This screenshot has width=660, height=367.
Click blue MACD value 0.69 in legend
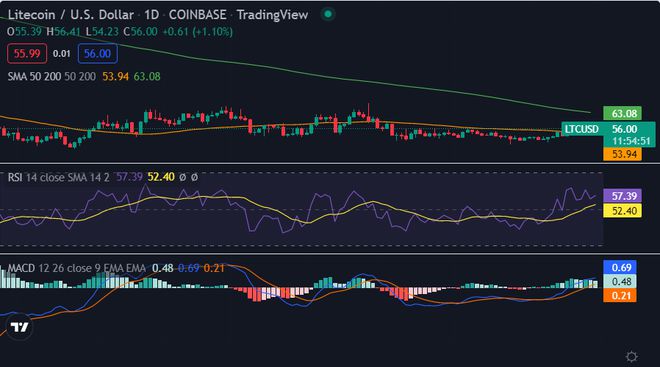[x=188, y=268]
